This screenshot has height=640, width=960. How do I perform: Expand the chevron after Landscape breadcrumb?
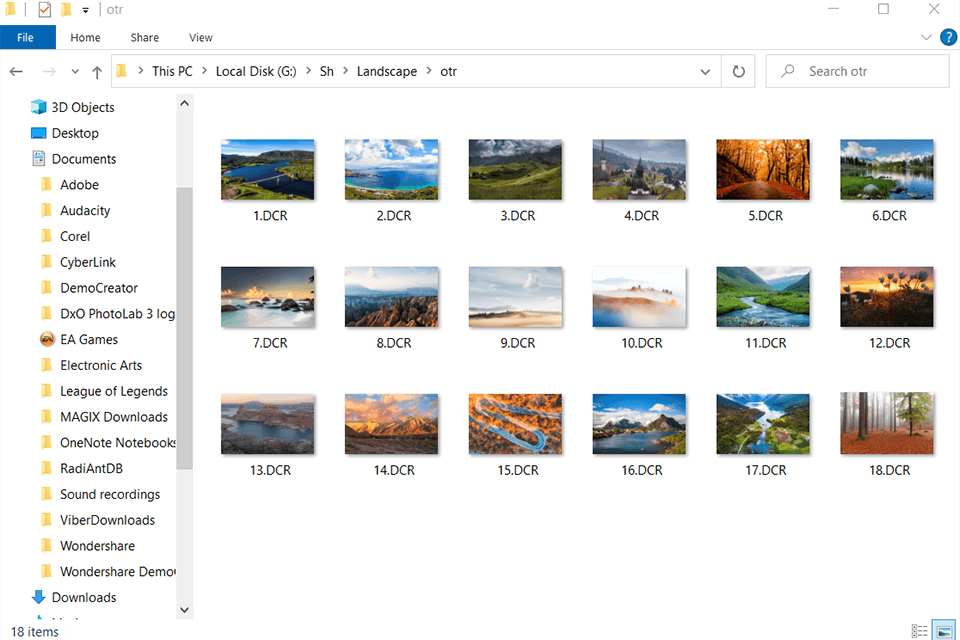pyautogui.click(x=429, y=71)
